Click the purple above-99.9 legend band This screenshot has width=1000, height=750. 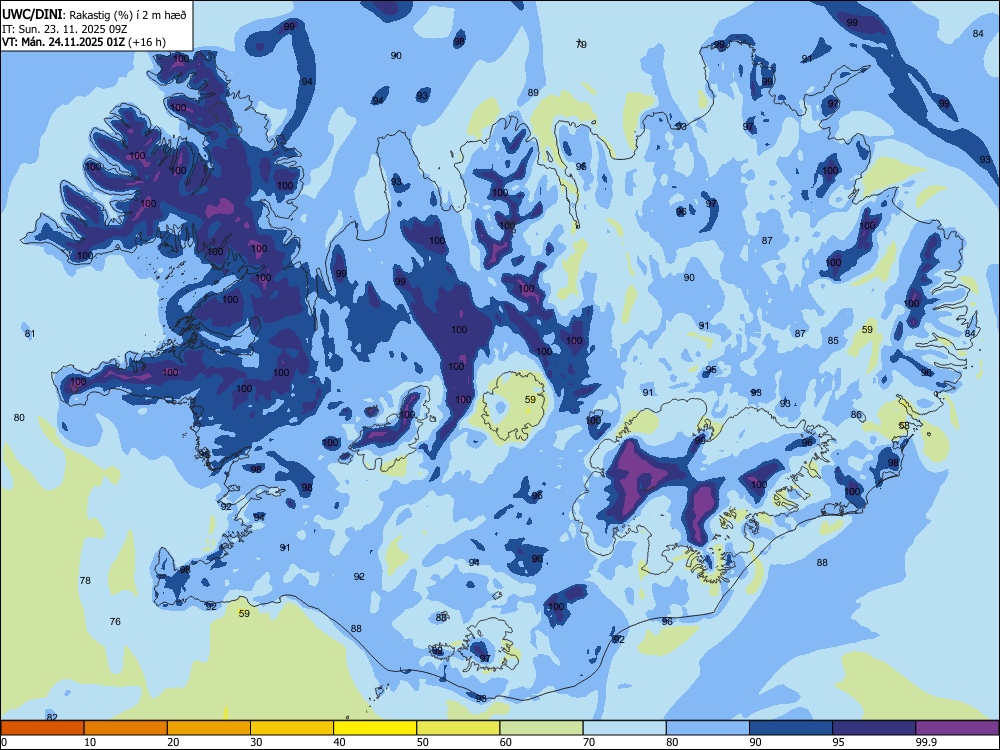(x=957, y=728)
